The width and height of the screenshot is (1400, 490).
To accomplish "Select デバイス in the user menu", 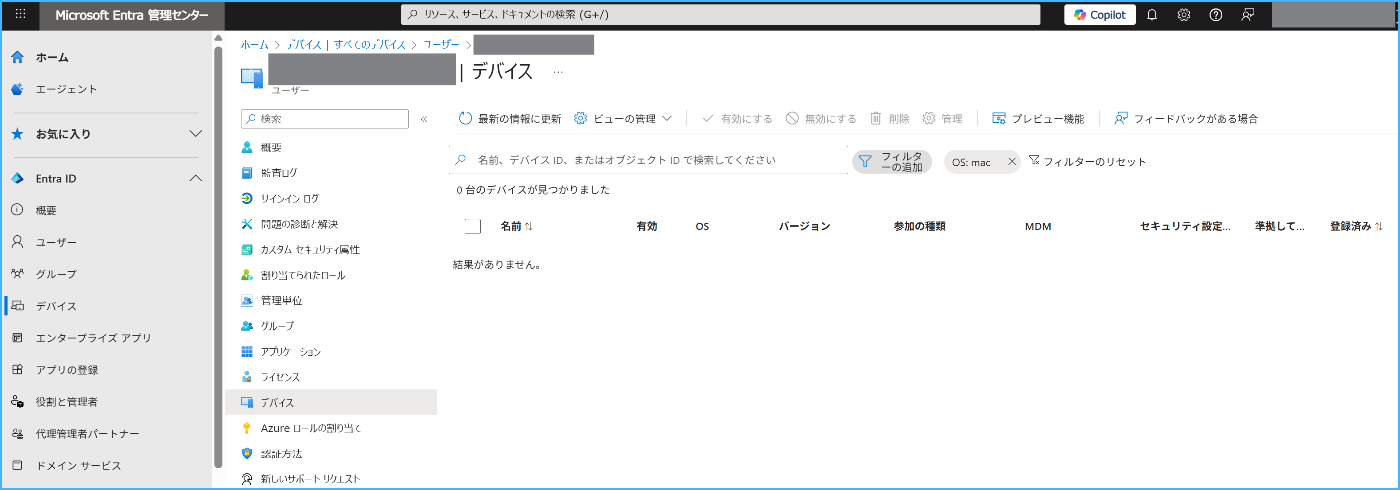I will tap(331, 402).
